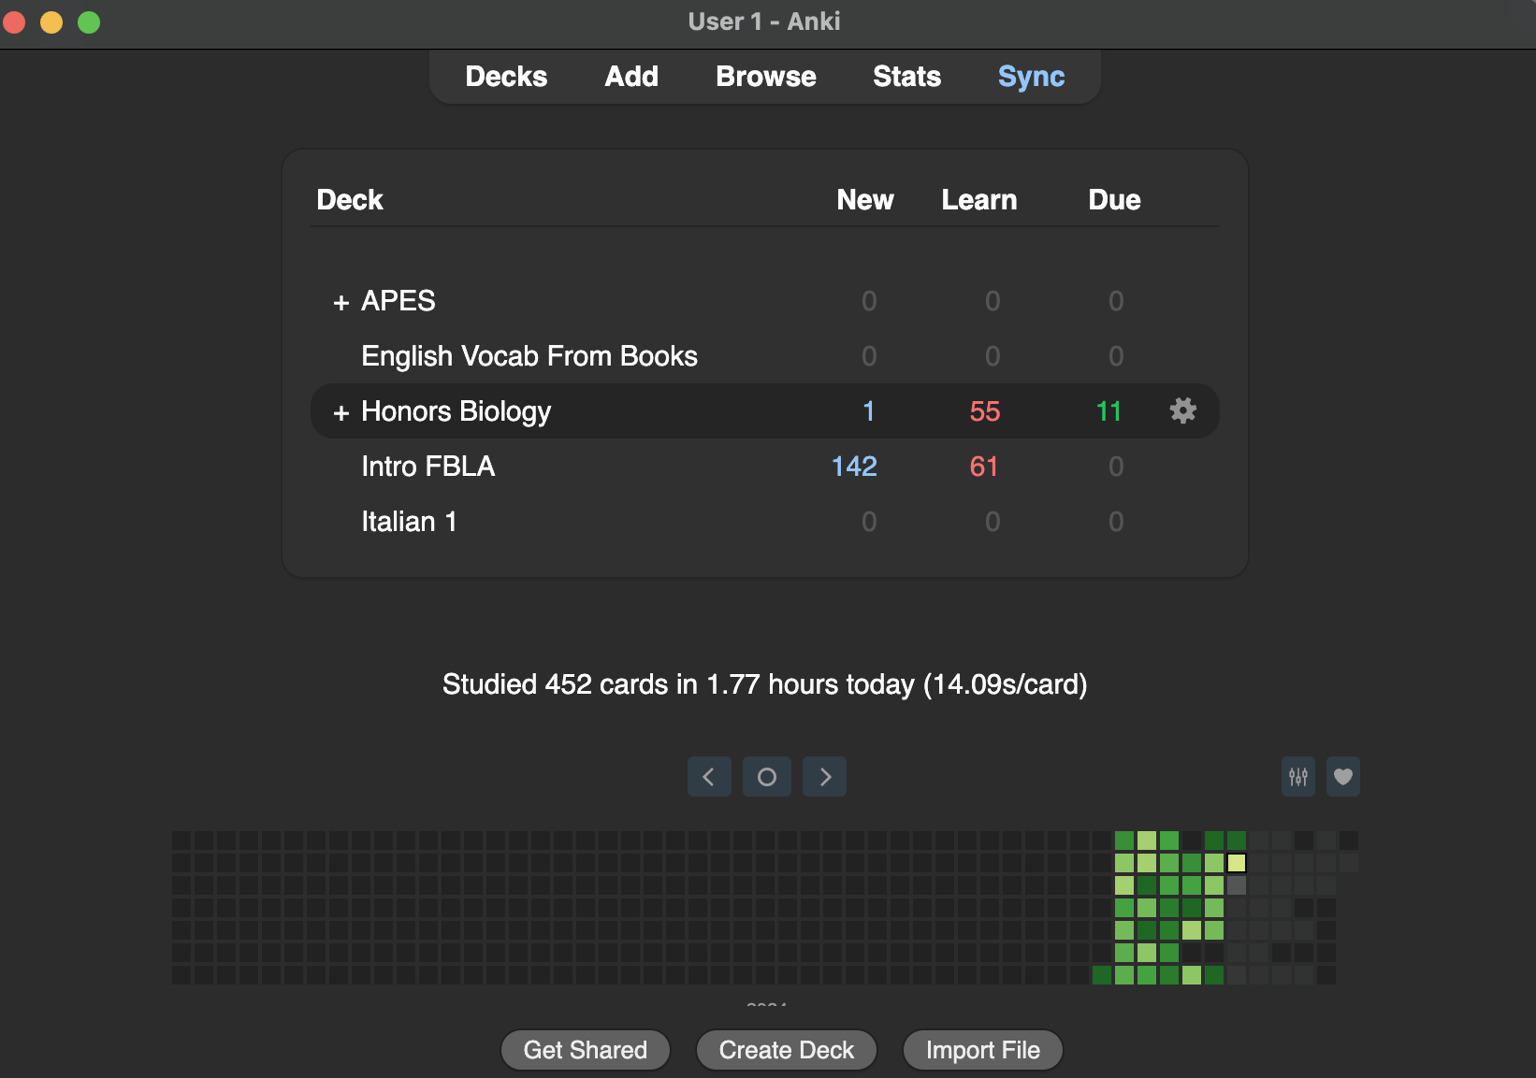Open the Italian 1 deck
Image resolution: width=1536 pixels, height=1078 pixels.
(409, 521)
